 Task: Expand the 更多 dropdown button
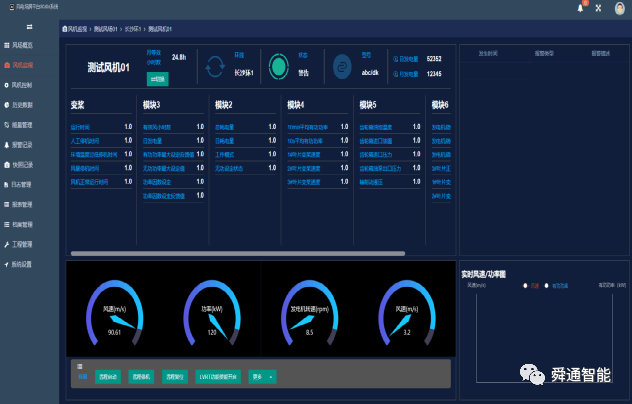tap(262, 377)
